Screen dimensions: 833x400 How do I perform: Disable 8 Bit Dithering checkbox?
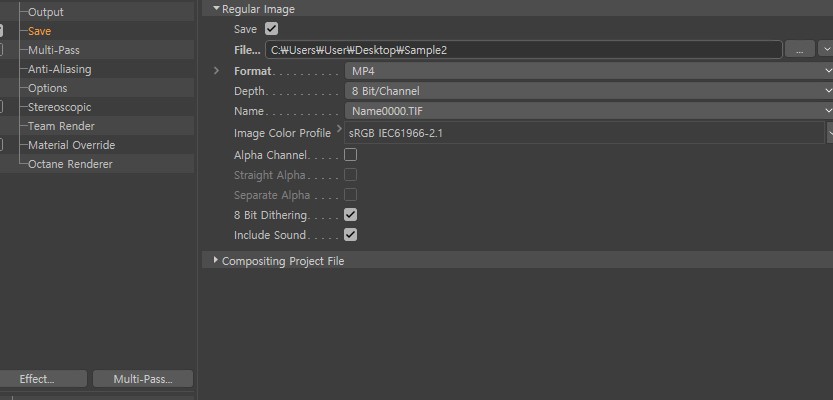pos(350,215)
